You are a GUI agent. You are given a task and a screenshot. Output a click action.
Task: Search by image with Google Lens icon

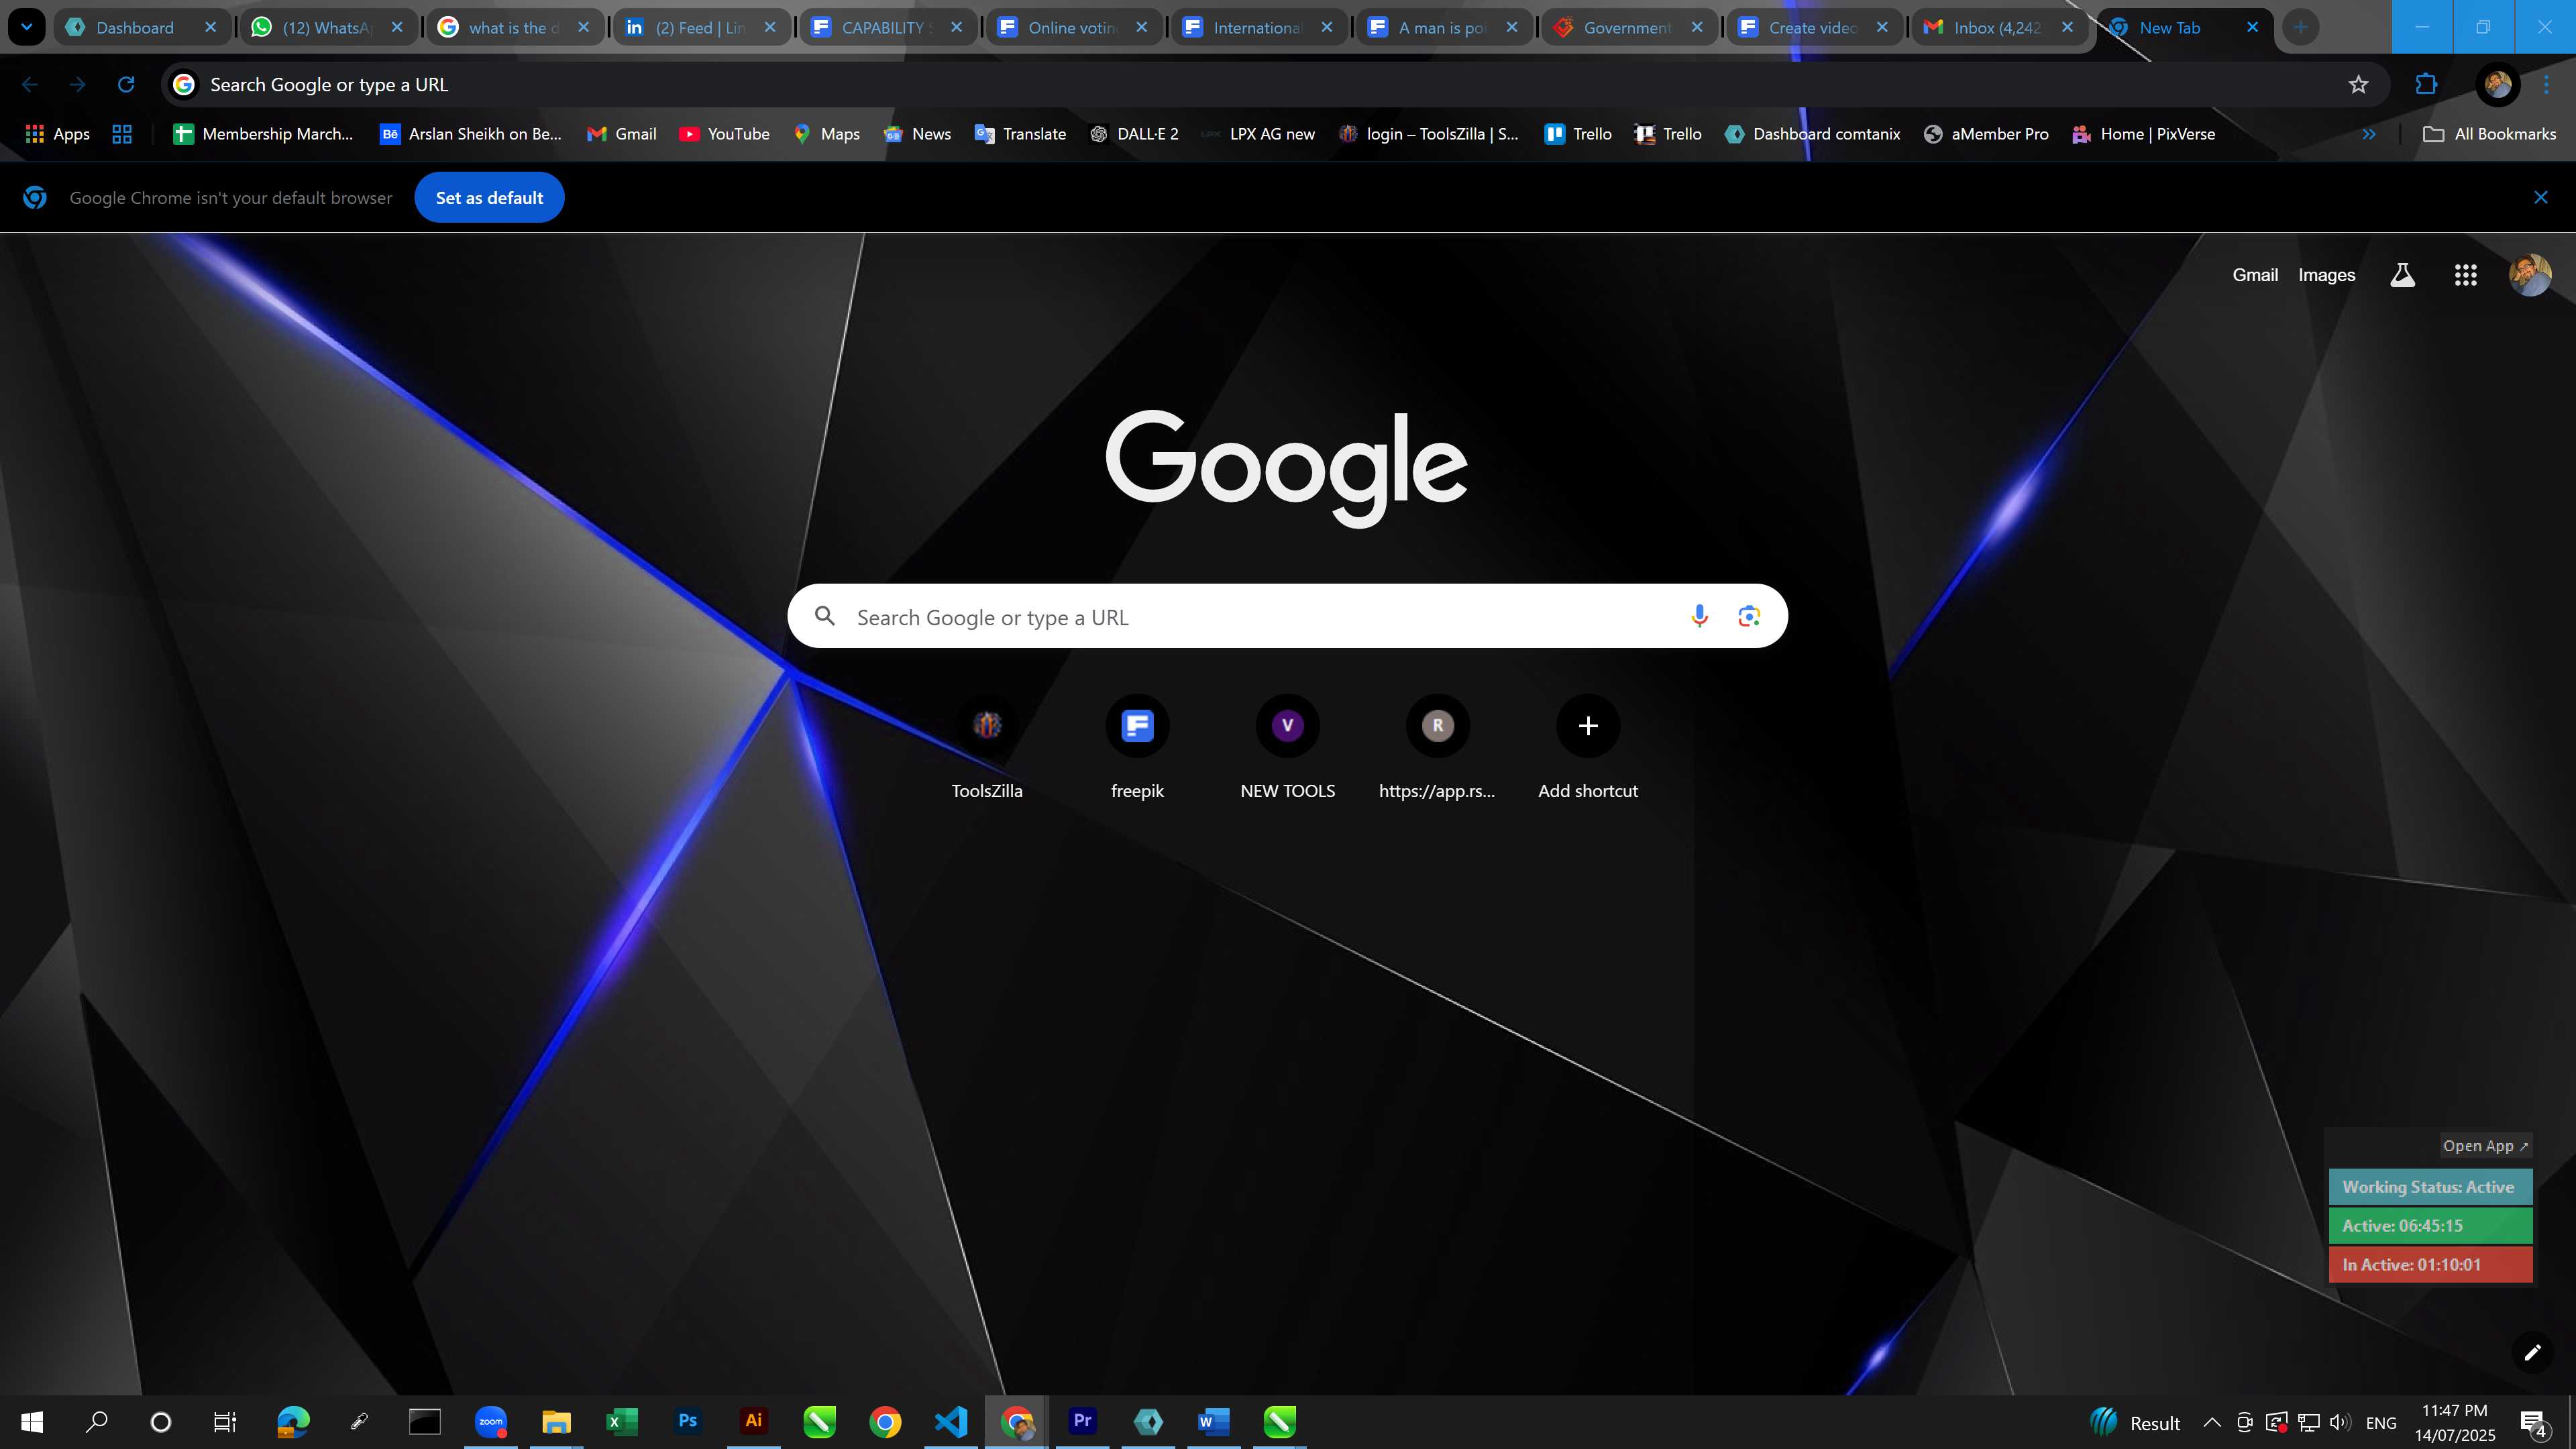click(x=1749, y=617)
